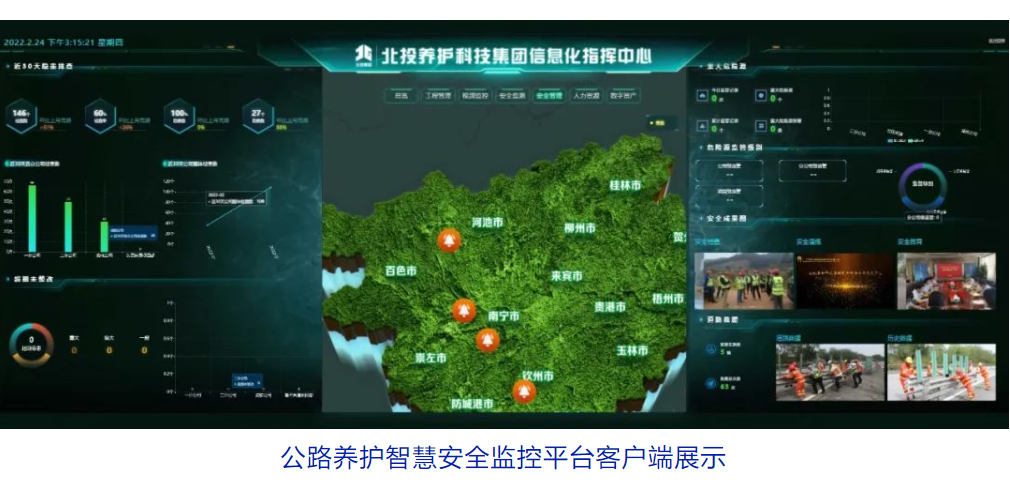Select the 南宁市 label on the map
This screenshot has height=496, width=1010.
point(504,316)
